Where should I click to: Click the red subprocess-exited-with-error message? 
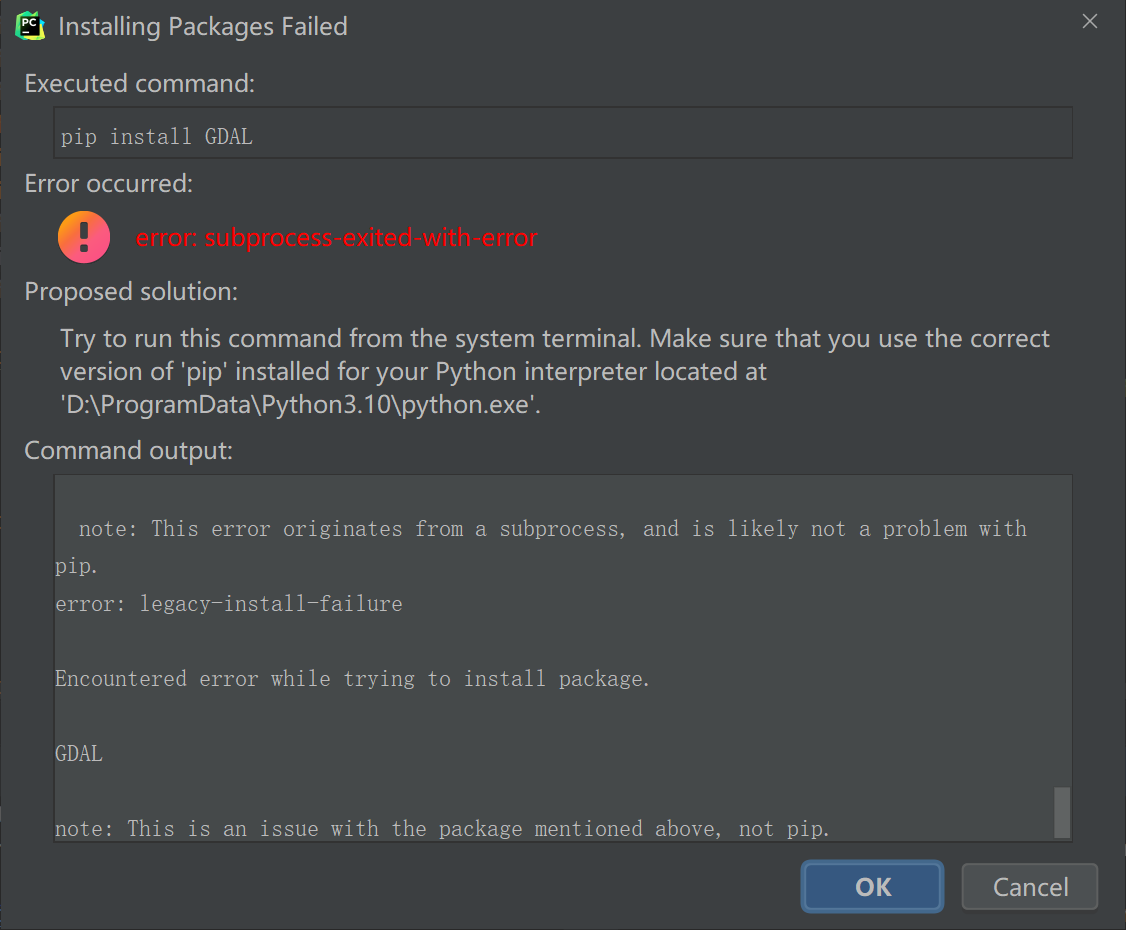click(337, 238)
